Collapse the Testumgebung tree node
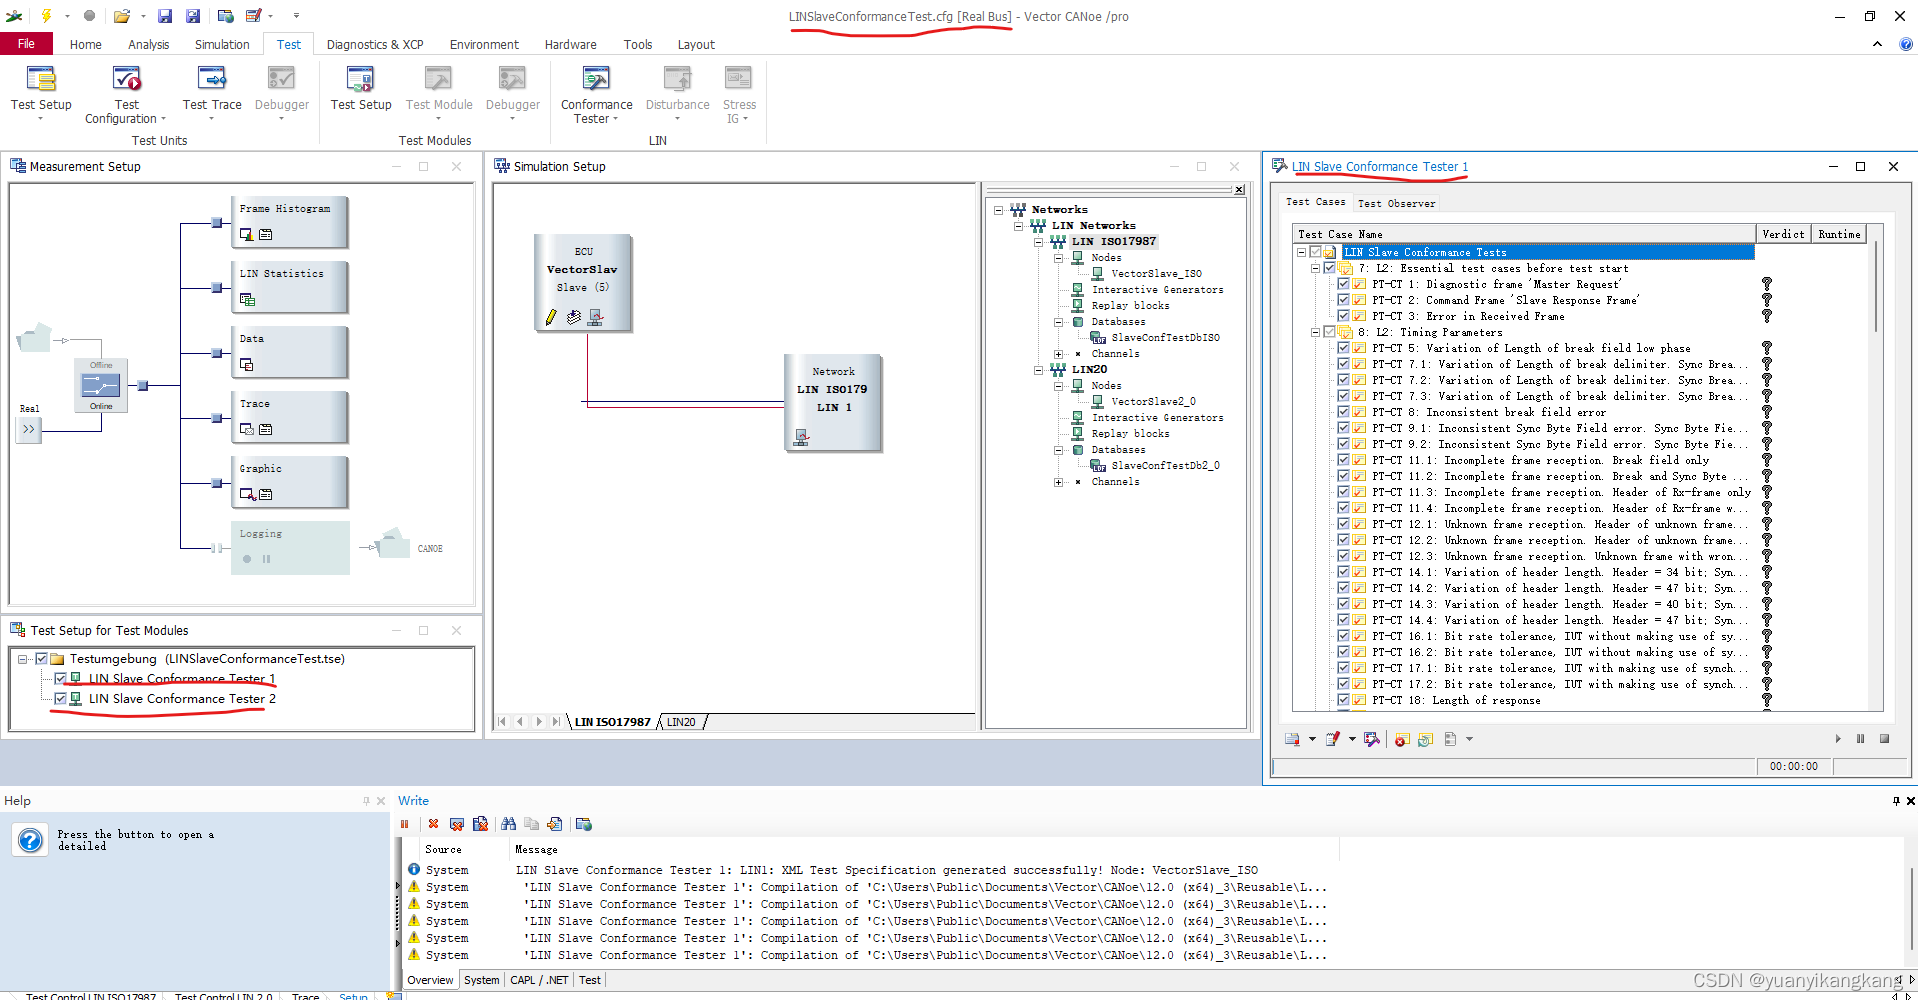 (x=22, y=659)
